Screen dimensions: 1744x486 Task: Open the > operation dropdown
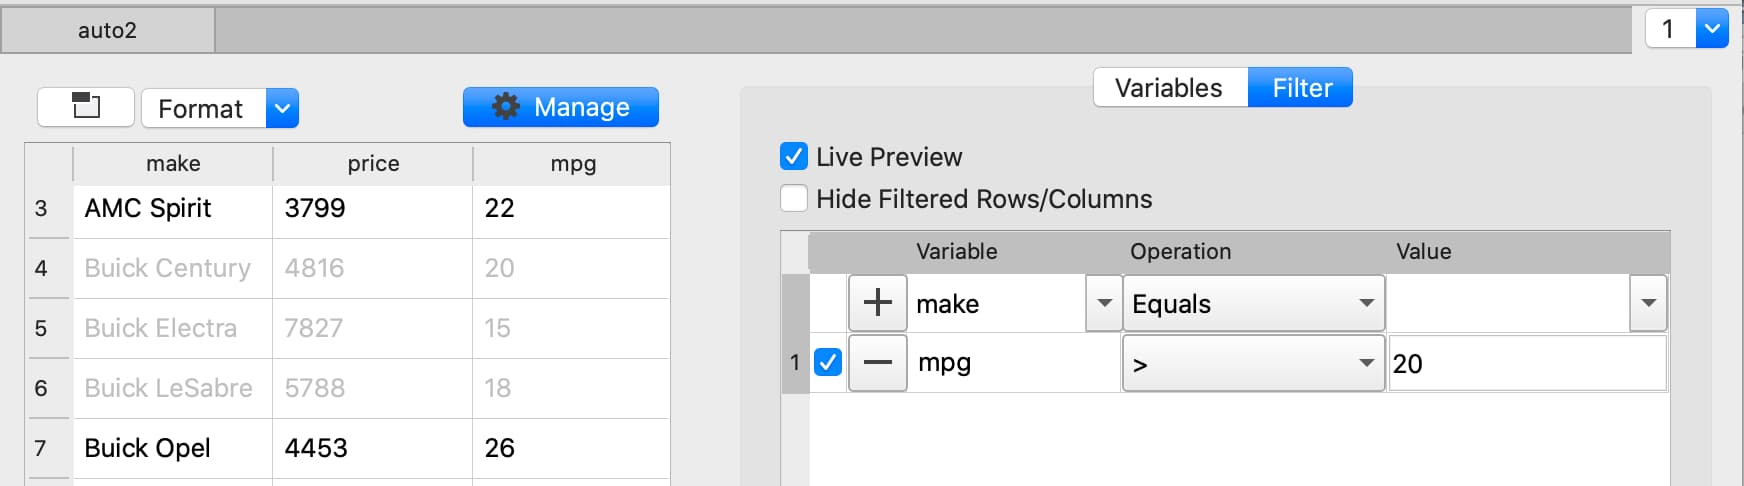[1253, 363]
